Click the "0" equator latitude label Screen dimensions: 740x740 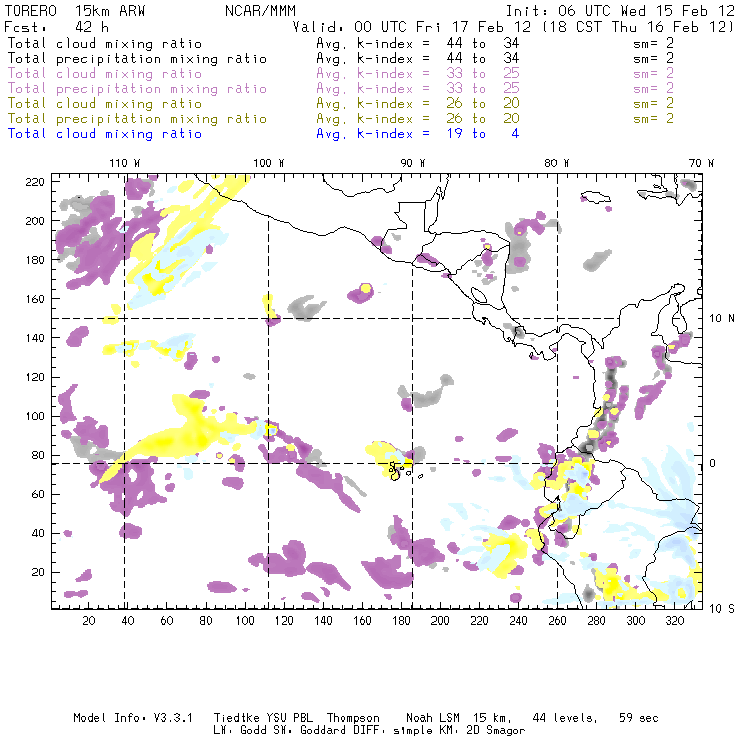coord(713,463)
